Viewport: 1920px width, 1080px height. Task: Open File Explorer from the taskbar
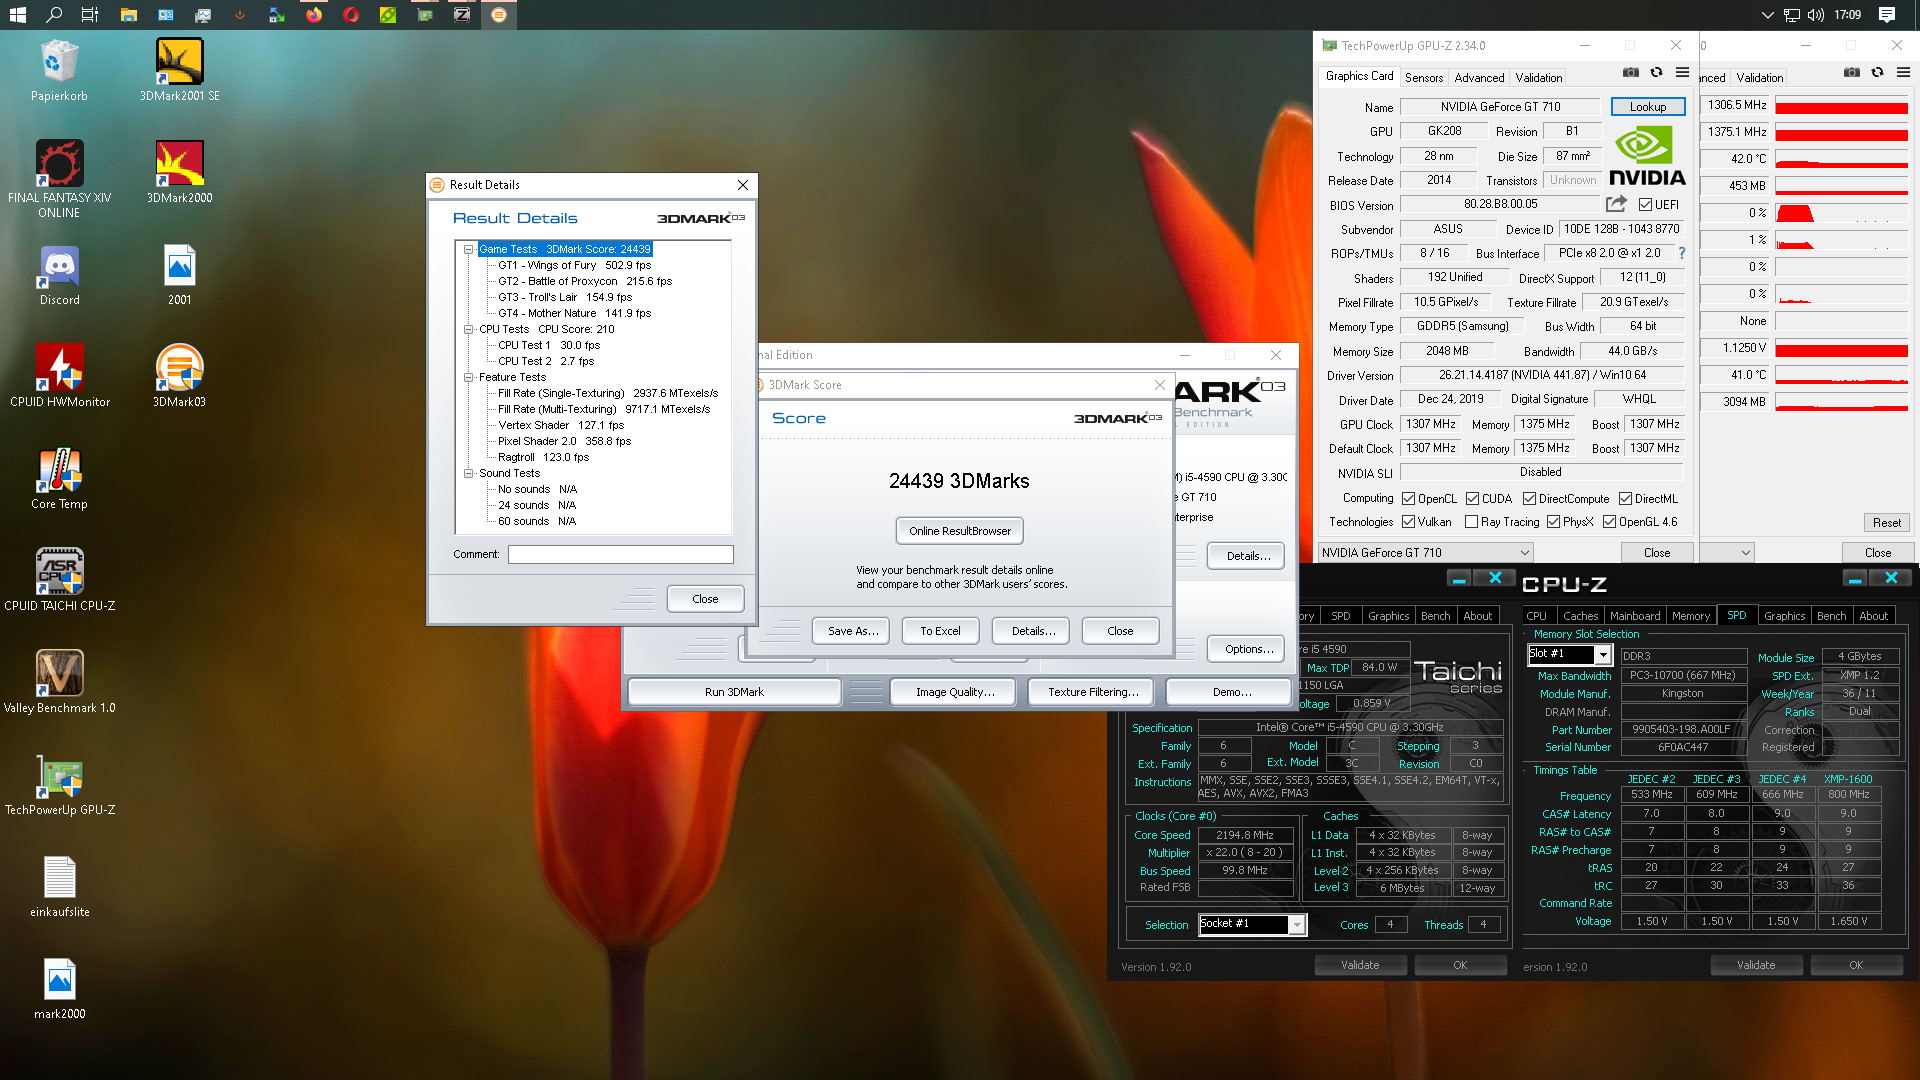click(128, 15)
